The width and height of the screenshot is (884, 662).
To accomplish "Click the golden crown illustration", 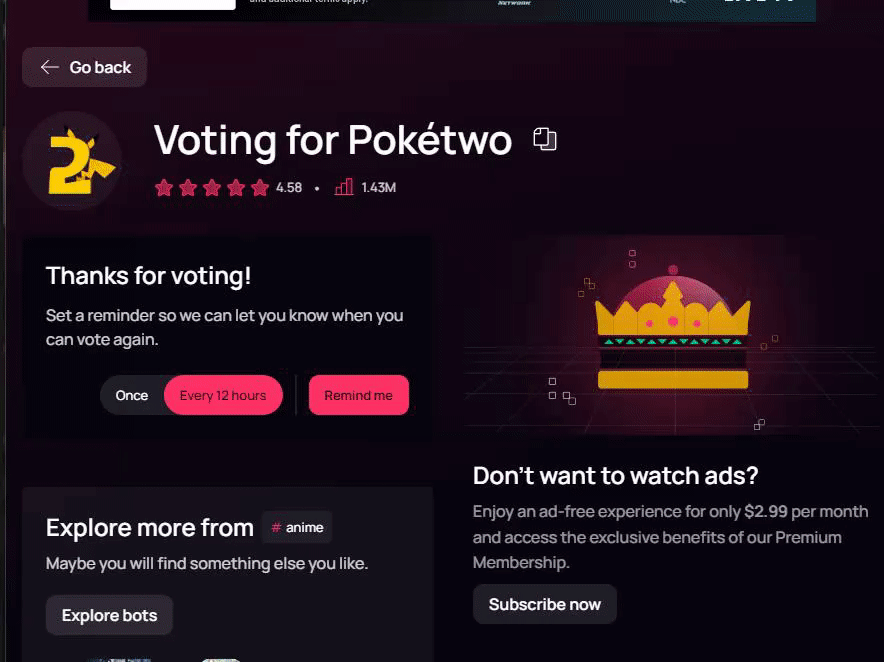I will pos(673,333).
